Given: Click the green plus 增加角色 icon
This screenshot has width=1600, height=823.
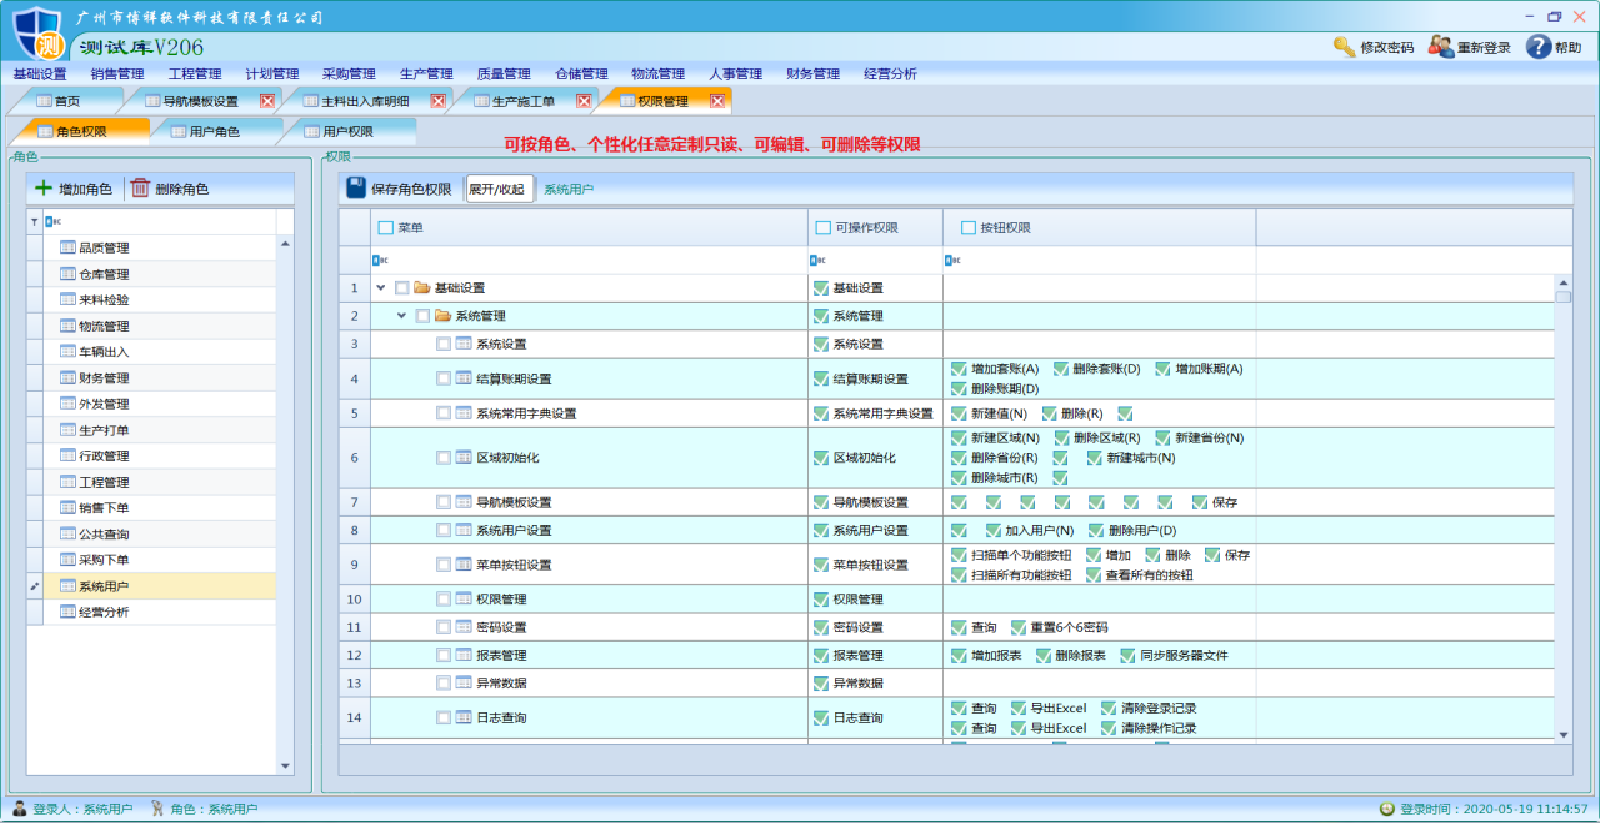Looking at the screenshot, I should tap(43, 188).
